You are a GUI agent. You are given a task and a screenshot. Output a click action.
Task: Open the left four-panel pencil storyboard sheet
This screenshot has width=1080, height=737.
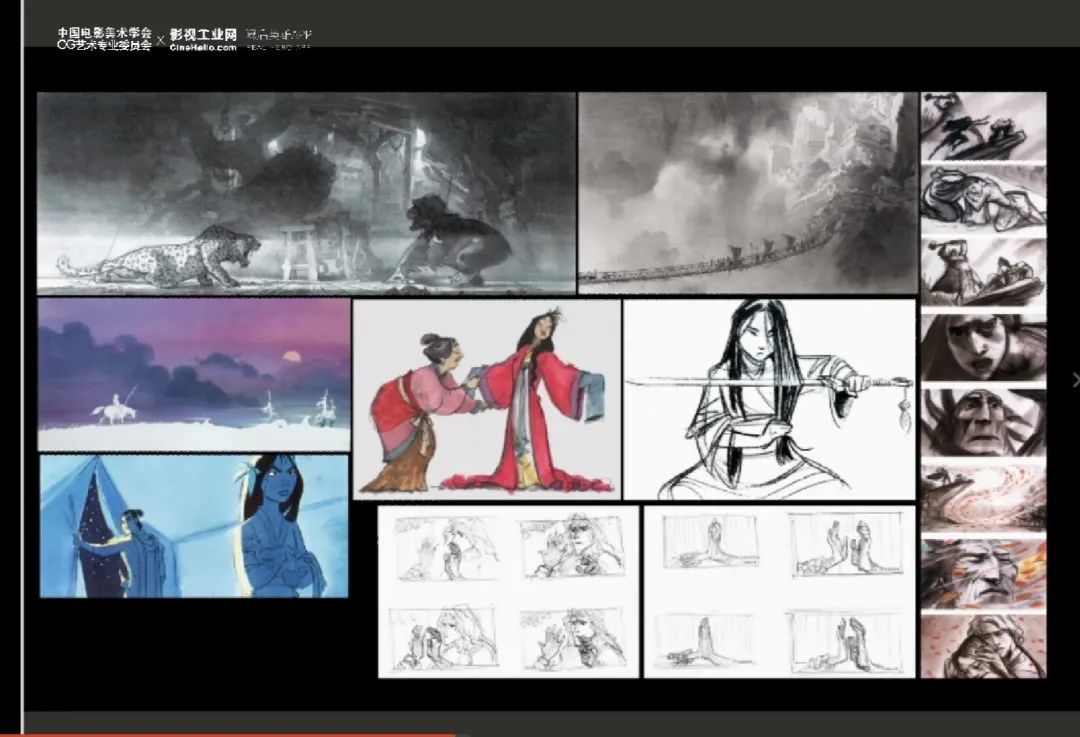click(x=508, y=592)
